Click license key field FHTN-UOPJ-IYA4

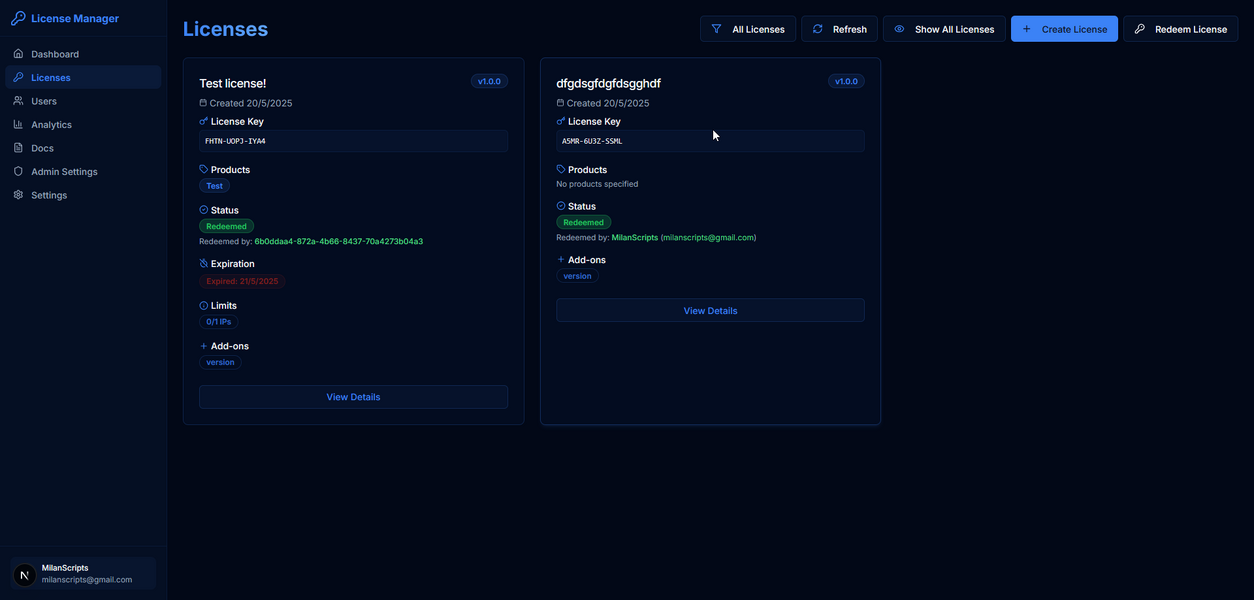pyautogui.click(x=353, y=141)
